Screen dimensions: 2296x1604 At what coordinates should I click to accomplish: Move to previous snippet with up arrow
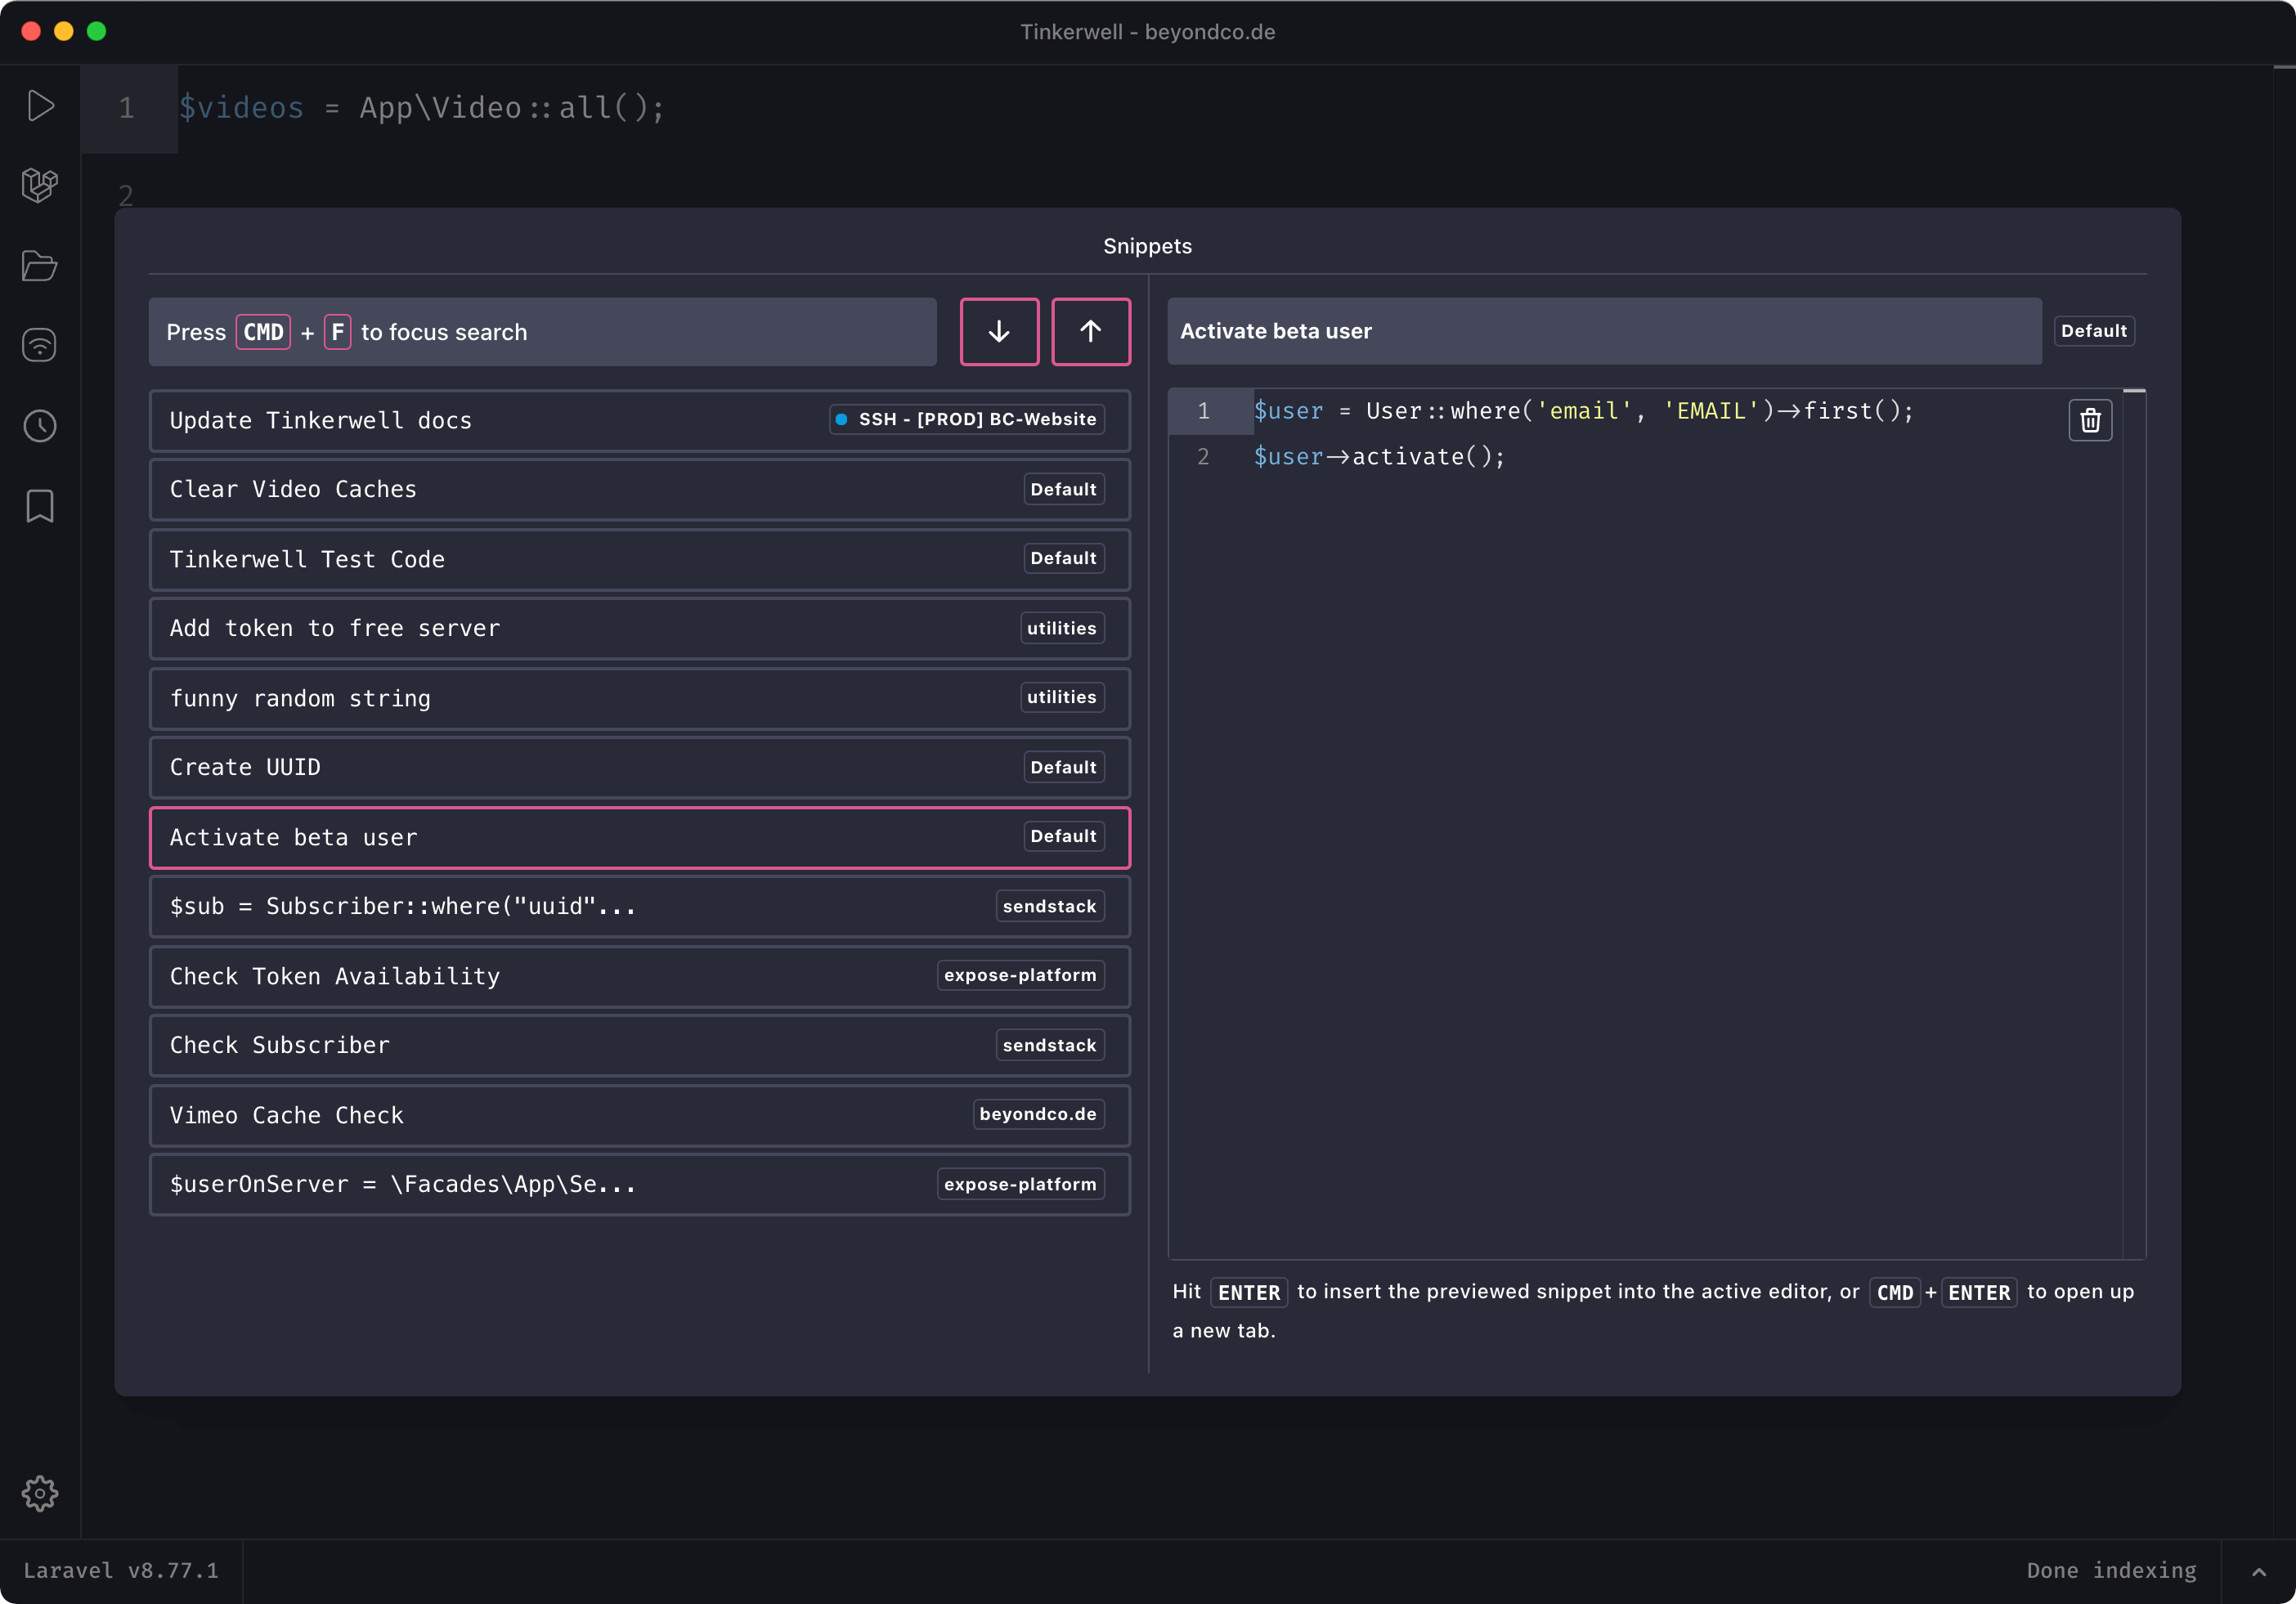point(1091,332)
